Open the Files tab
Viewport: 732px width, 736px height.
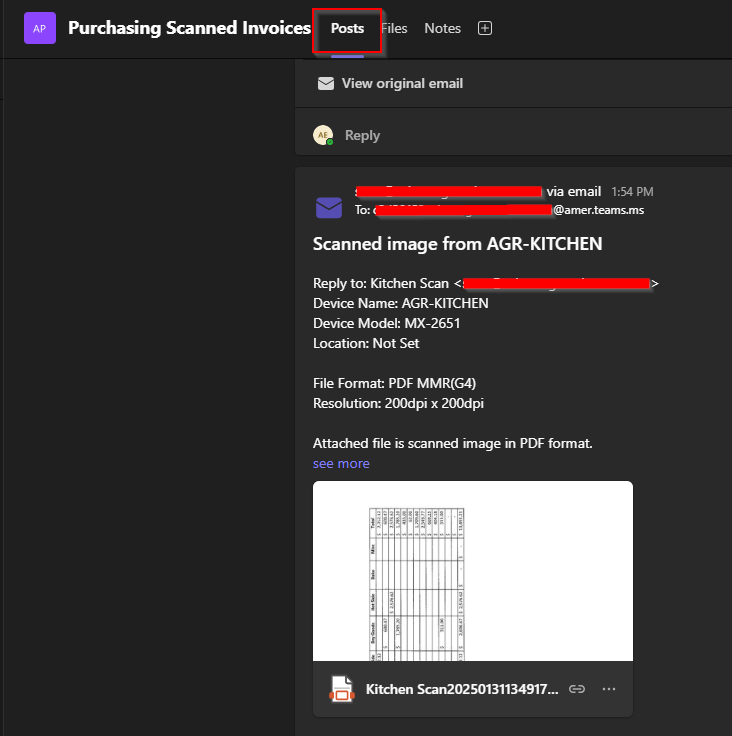(x=394, y=29)
